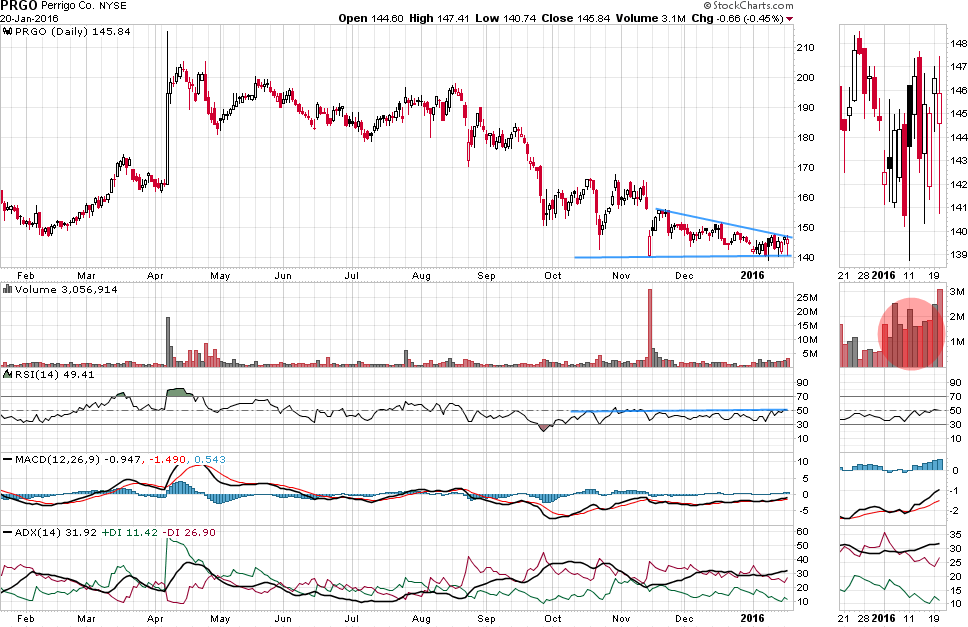Click the red -DI 26.90 value

pos(190,533)
